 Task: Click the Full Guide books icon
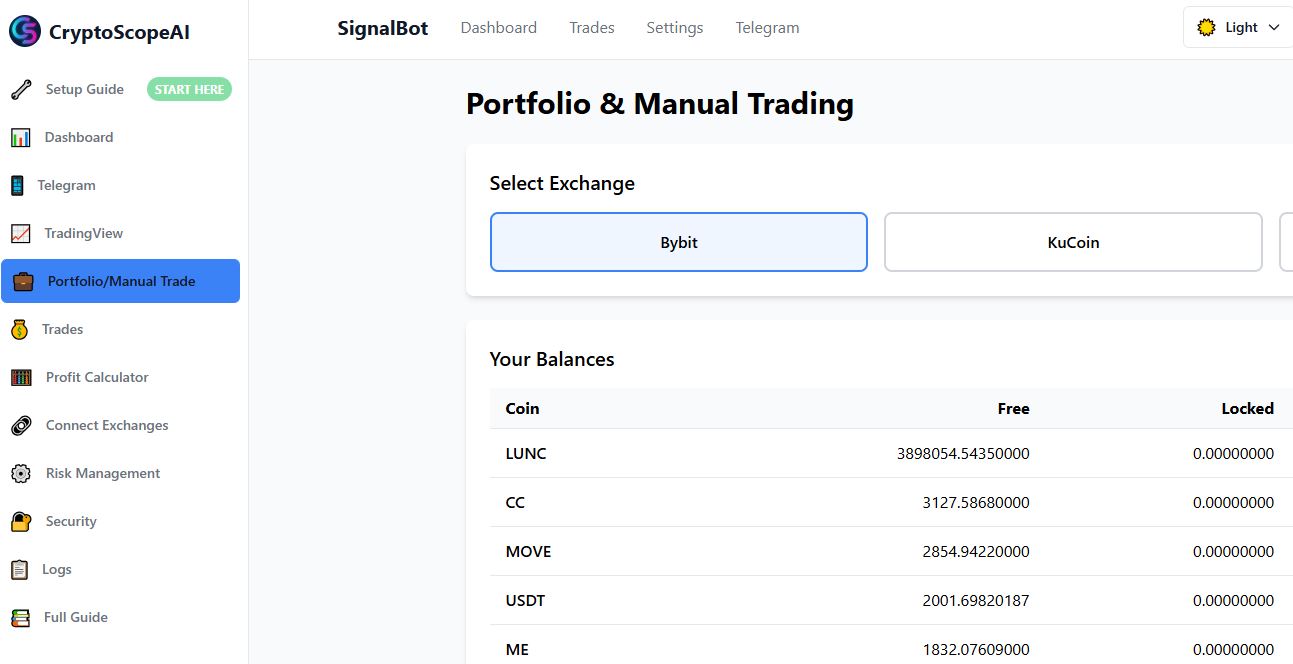coord(21,617)
